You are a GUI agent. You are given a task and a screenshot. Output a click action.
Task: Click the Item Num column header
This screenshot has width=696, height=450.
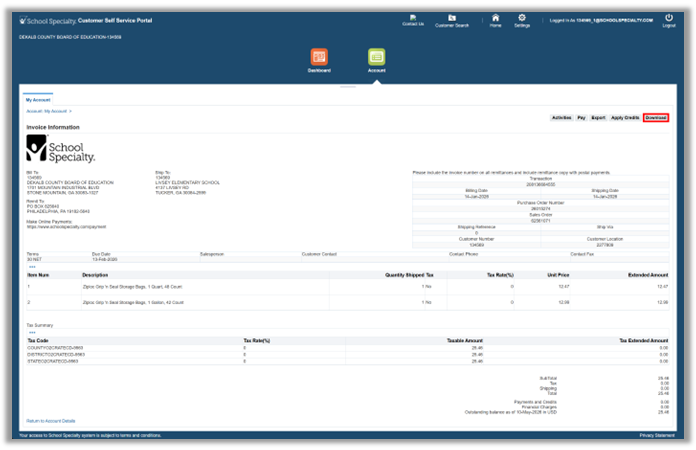[38, 275]
